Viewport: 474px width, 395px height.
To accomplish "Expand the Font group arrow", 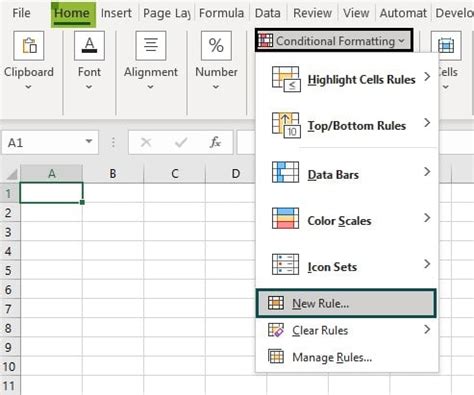I will tap(89, 87).
